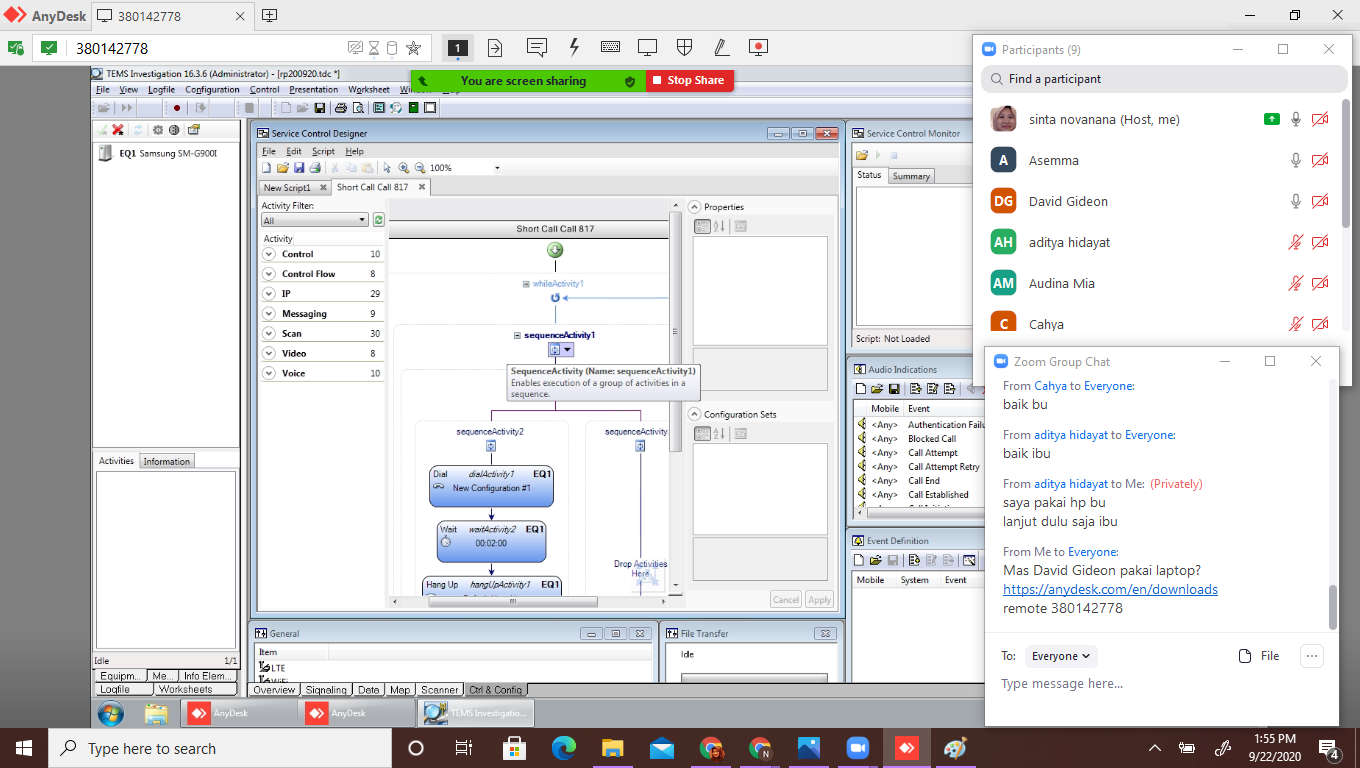This screenshot has height=768, width=1360.
Task: Collapse the sequenceActivity1 node box
Action: (x=517, y=336)
